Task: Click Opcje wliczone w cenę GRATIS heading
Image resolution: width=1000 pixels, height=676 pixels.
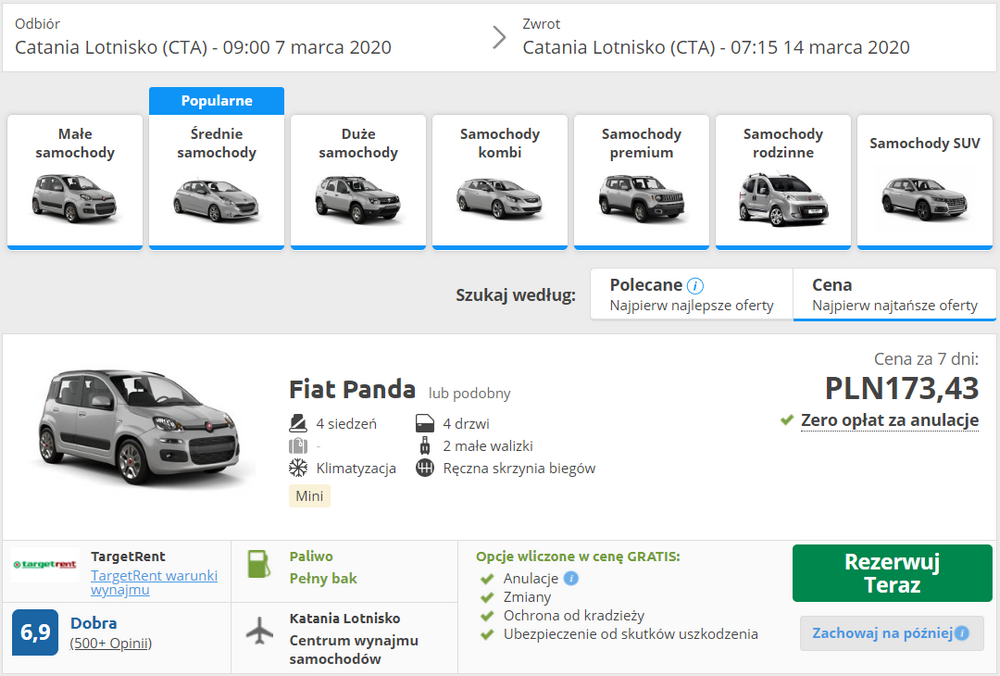Action: point(578,556)
